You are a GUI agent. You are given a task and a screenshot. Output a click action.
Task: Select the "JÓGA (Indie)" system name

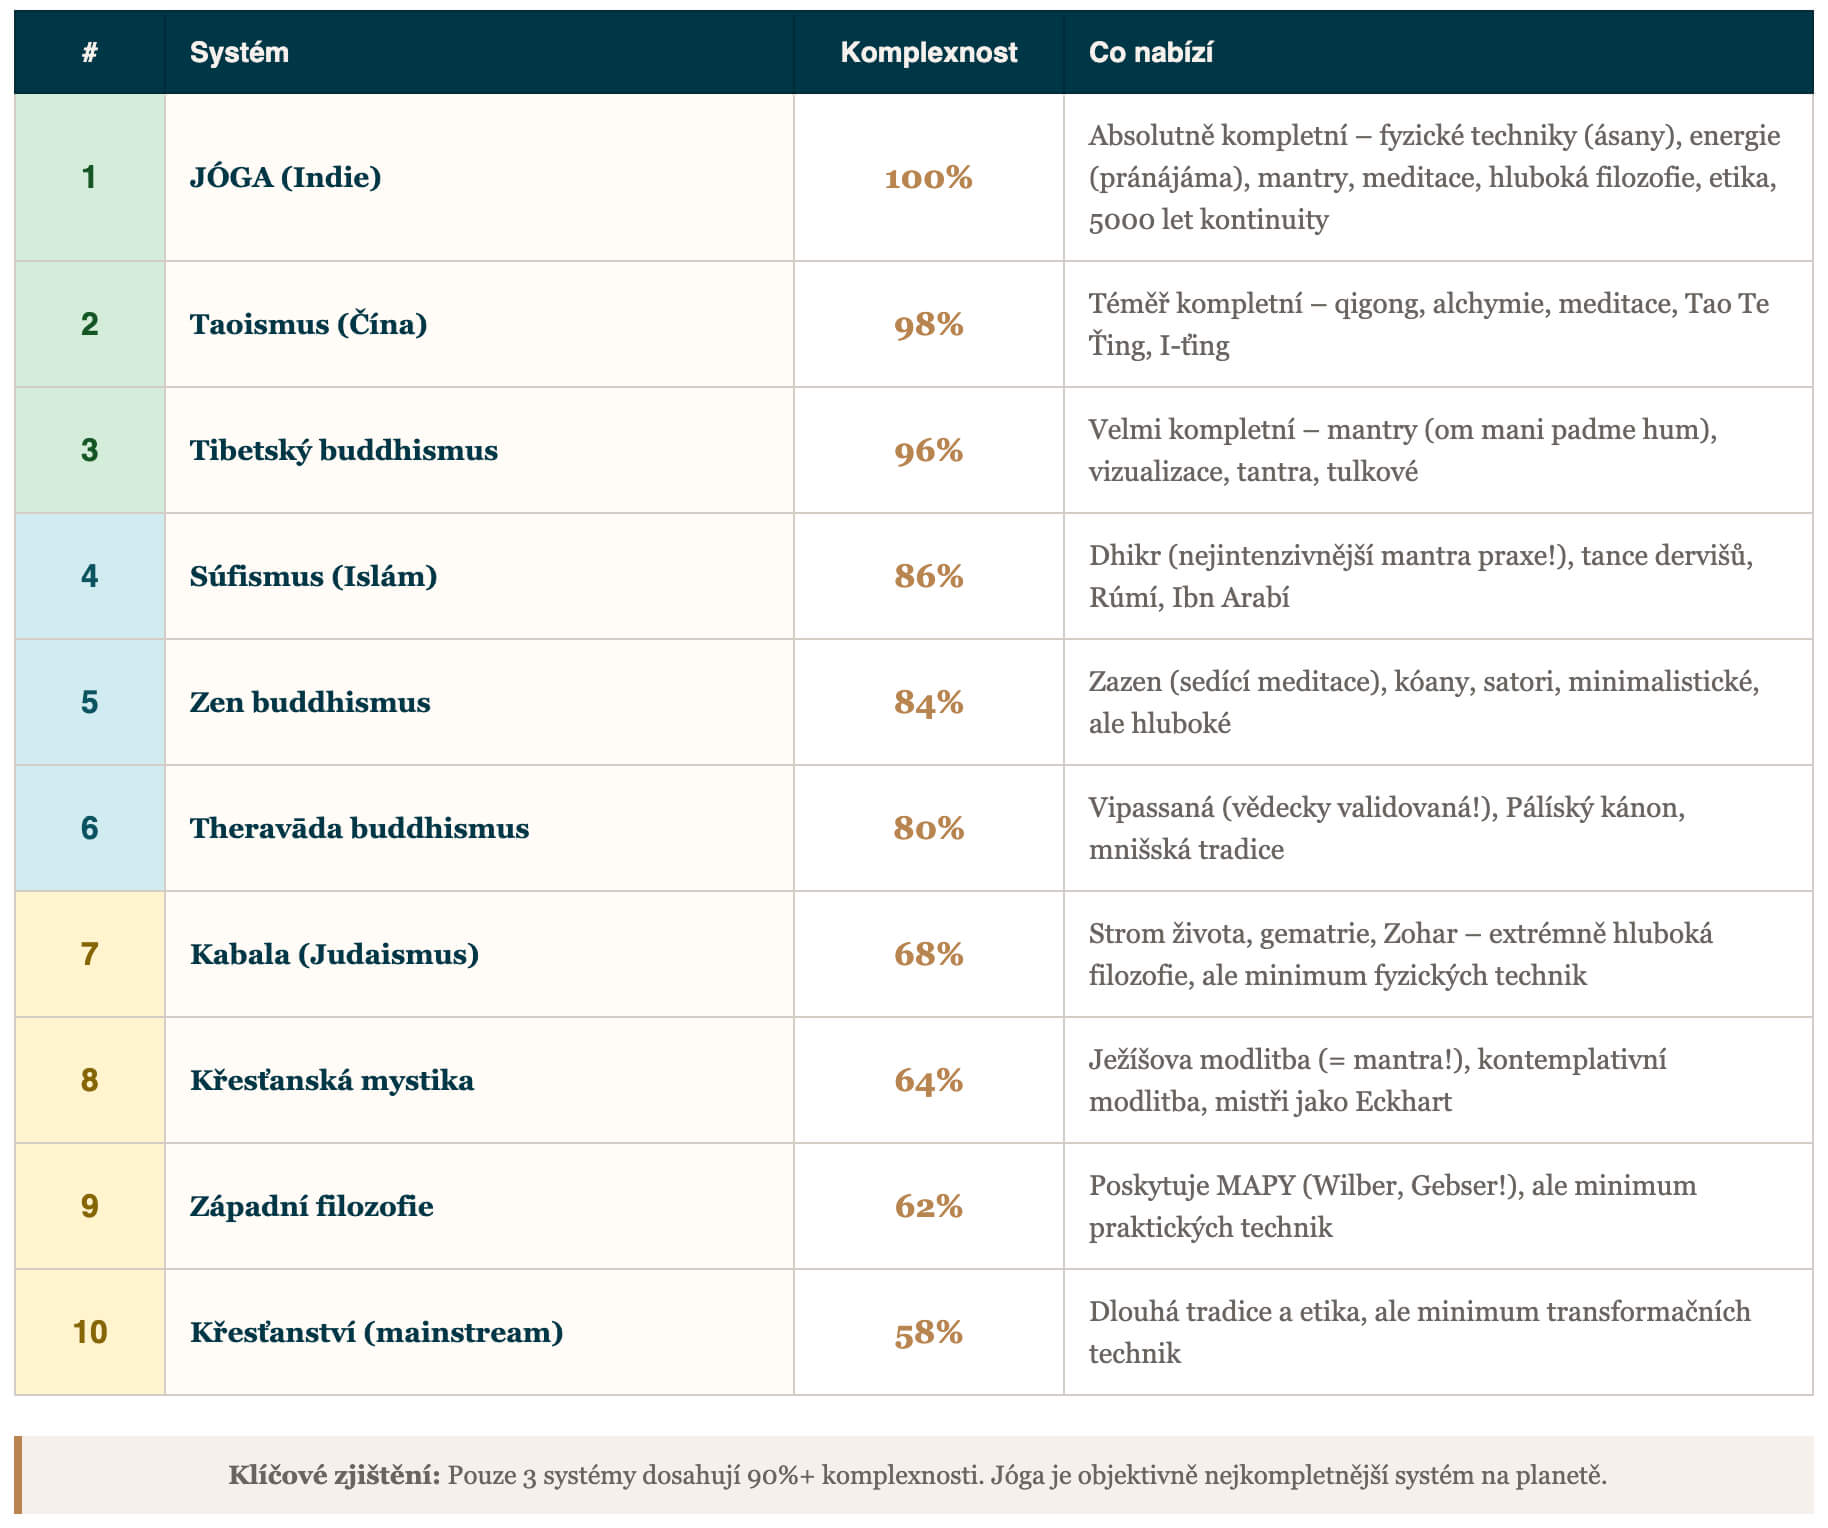tap(285, 178)
